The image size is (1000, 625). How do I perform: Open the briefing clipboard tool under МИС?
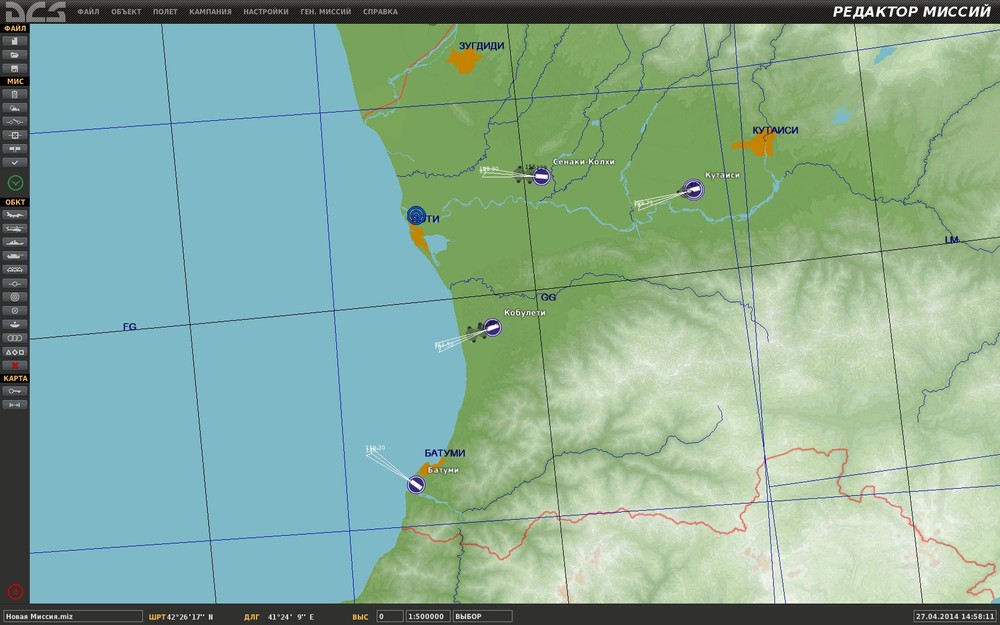[x=15, y=94]
